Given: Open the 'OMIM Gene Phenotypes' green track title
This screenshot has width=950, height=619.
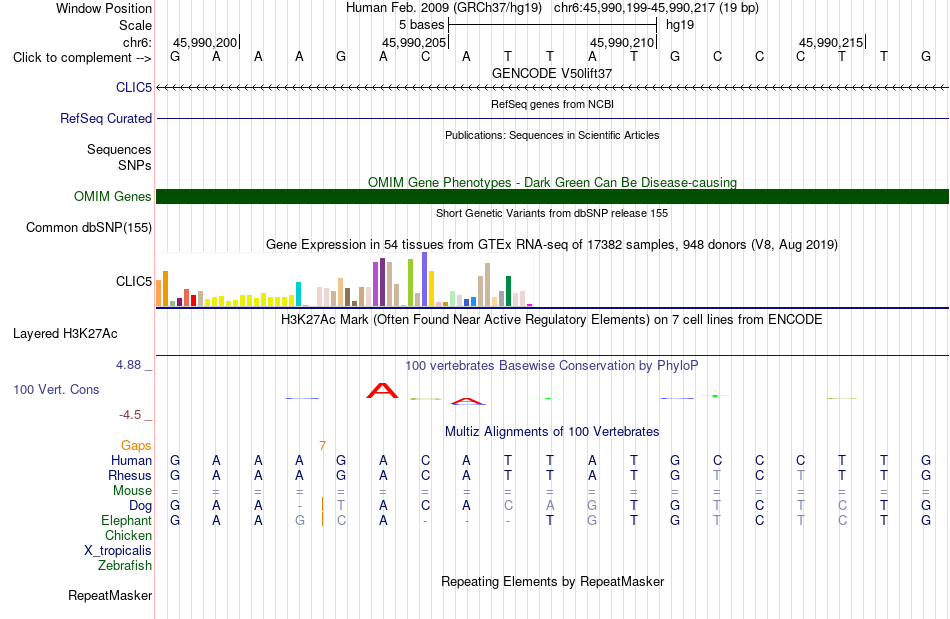Looking at the screenshot, I should click(553, 182).
